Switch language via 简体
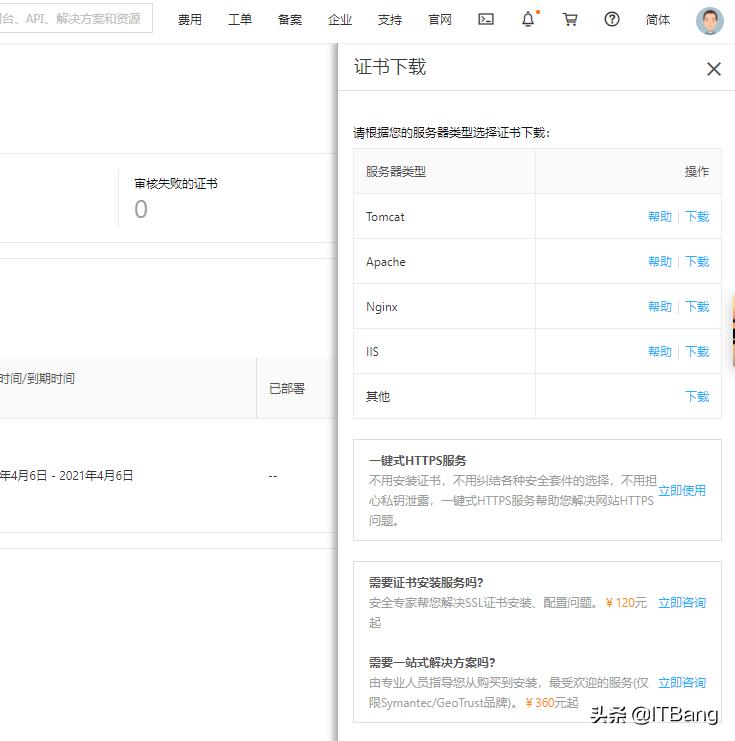Viewport: 735px width, 741px height. point(658,20)
